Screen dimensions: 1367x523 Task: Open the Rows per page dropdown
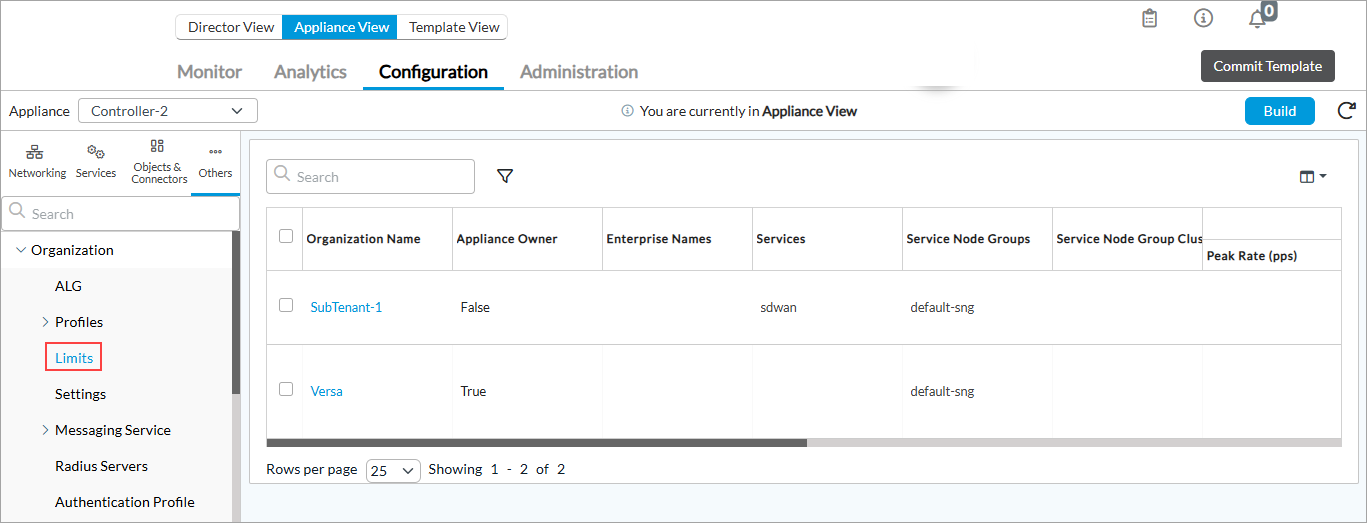pyautogui.click(x=393, y=470)
